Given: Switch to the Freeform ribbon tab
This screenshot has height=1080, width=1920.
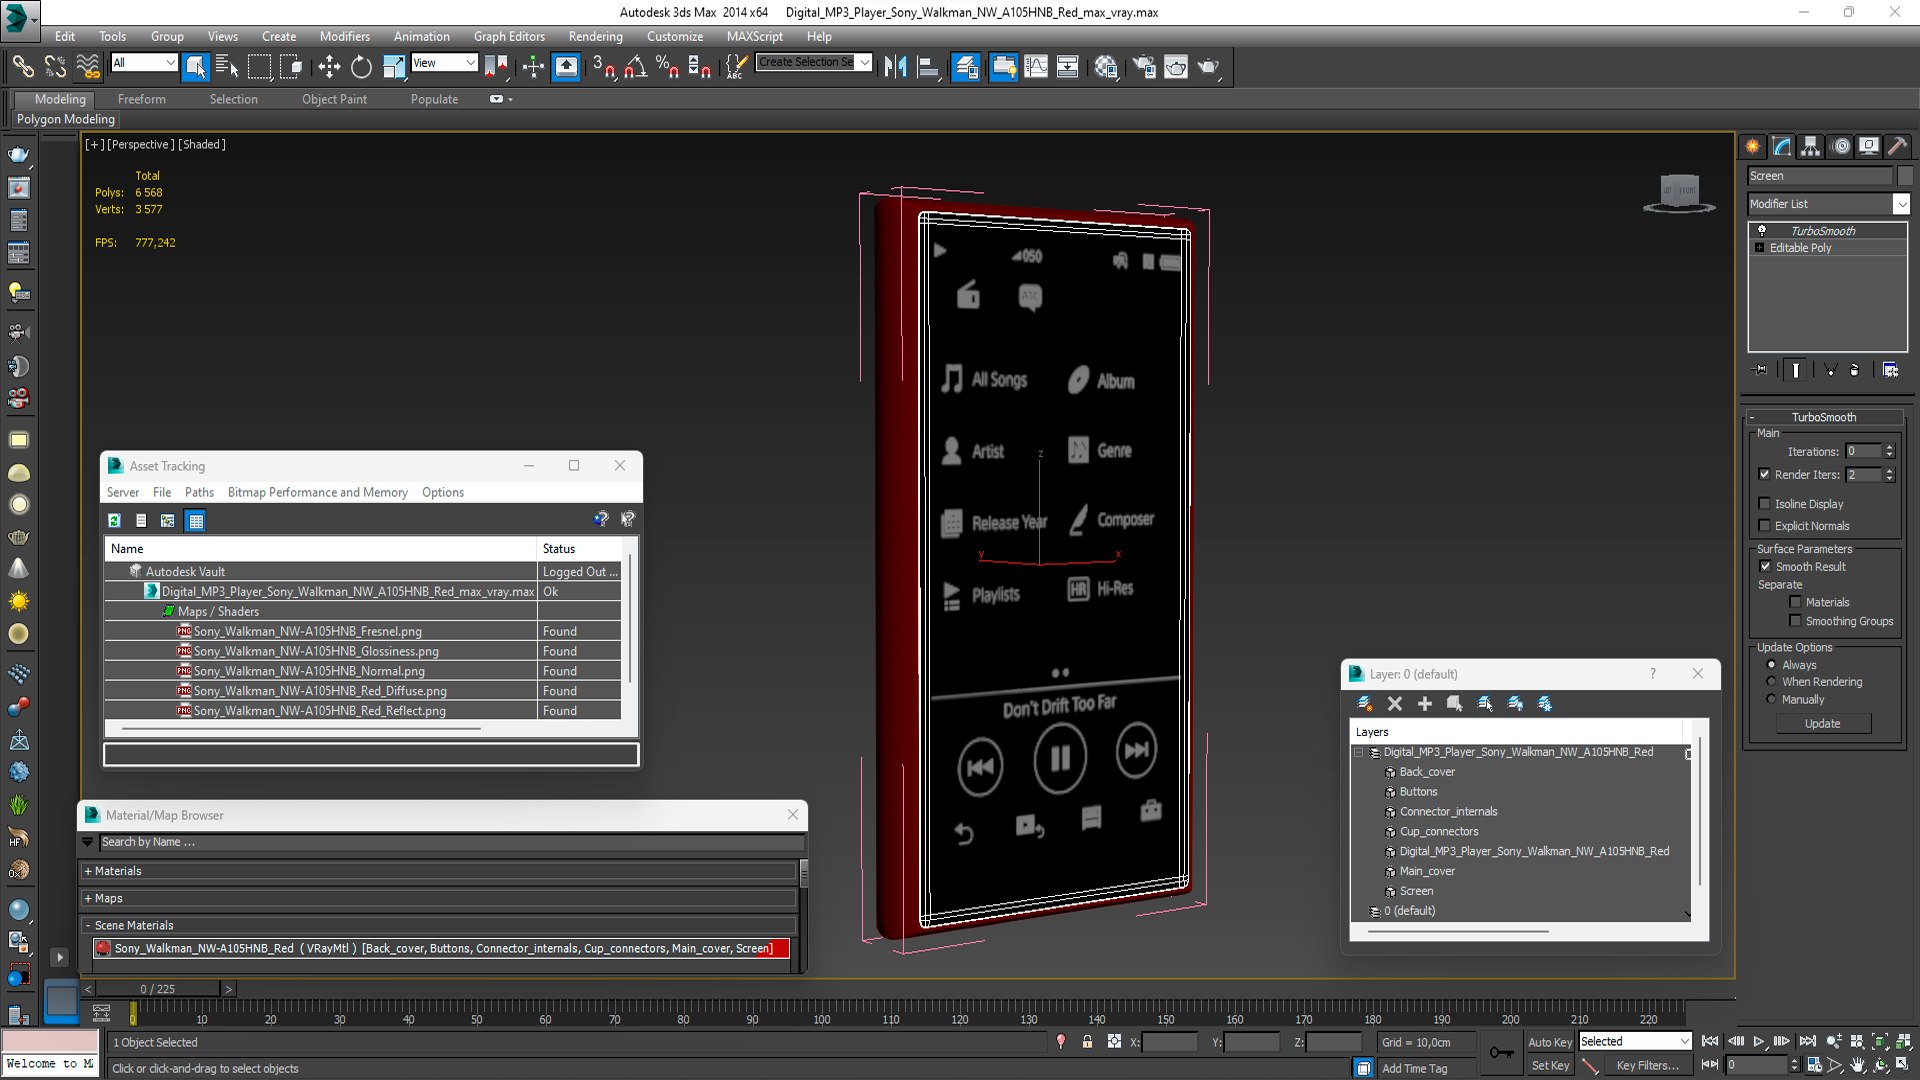Looking at the screenshot, I should tap(141, 99).
